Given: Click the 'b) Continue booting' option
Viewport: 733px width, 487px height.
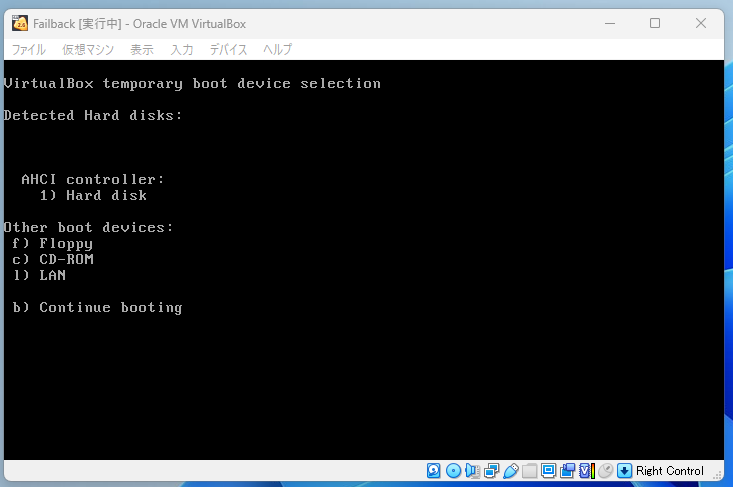Looking at the screenshot, I should 97,308.
